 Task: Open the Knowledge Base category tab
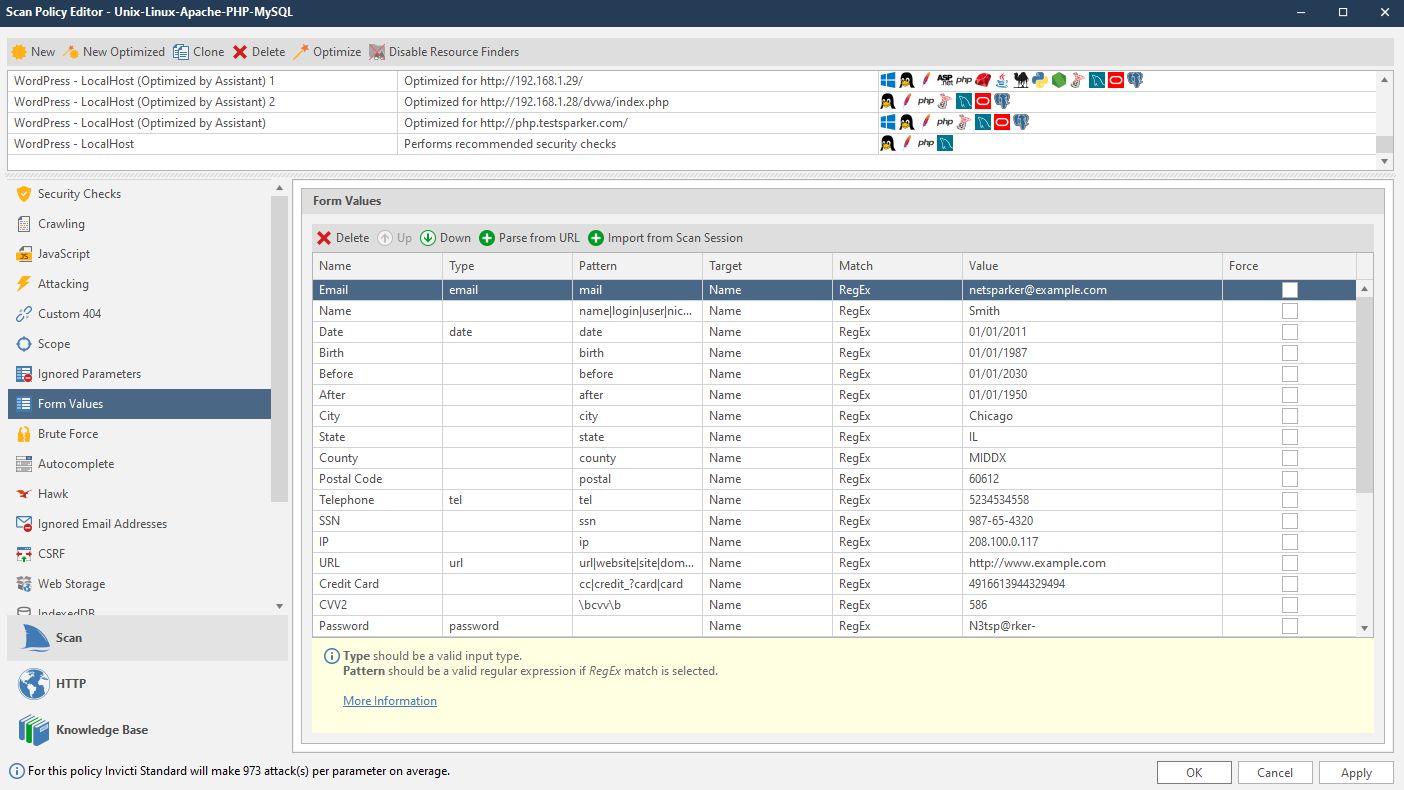point(148,730)
